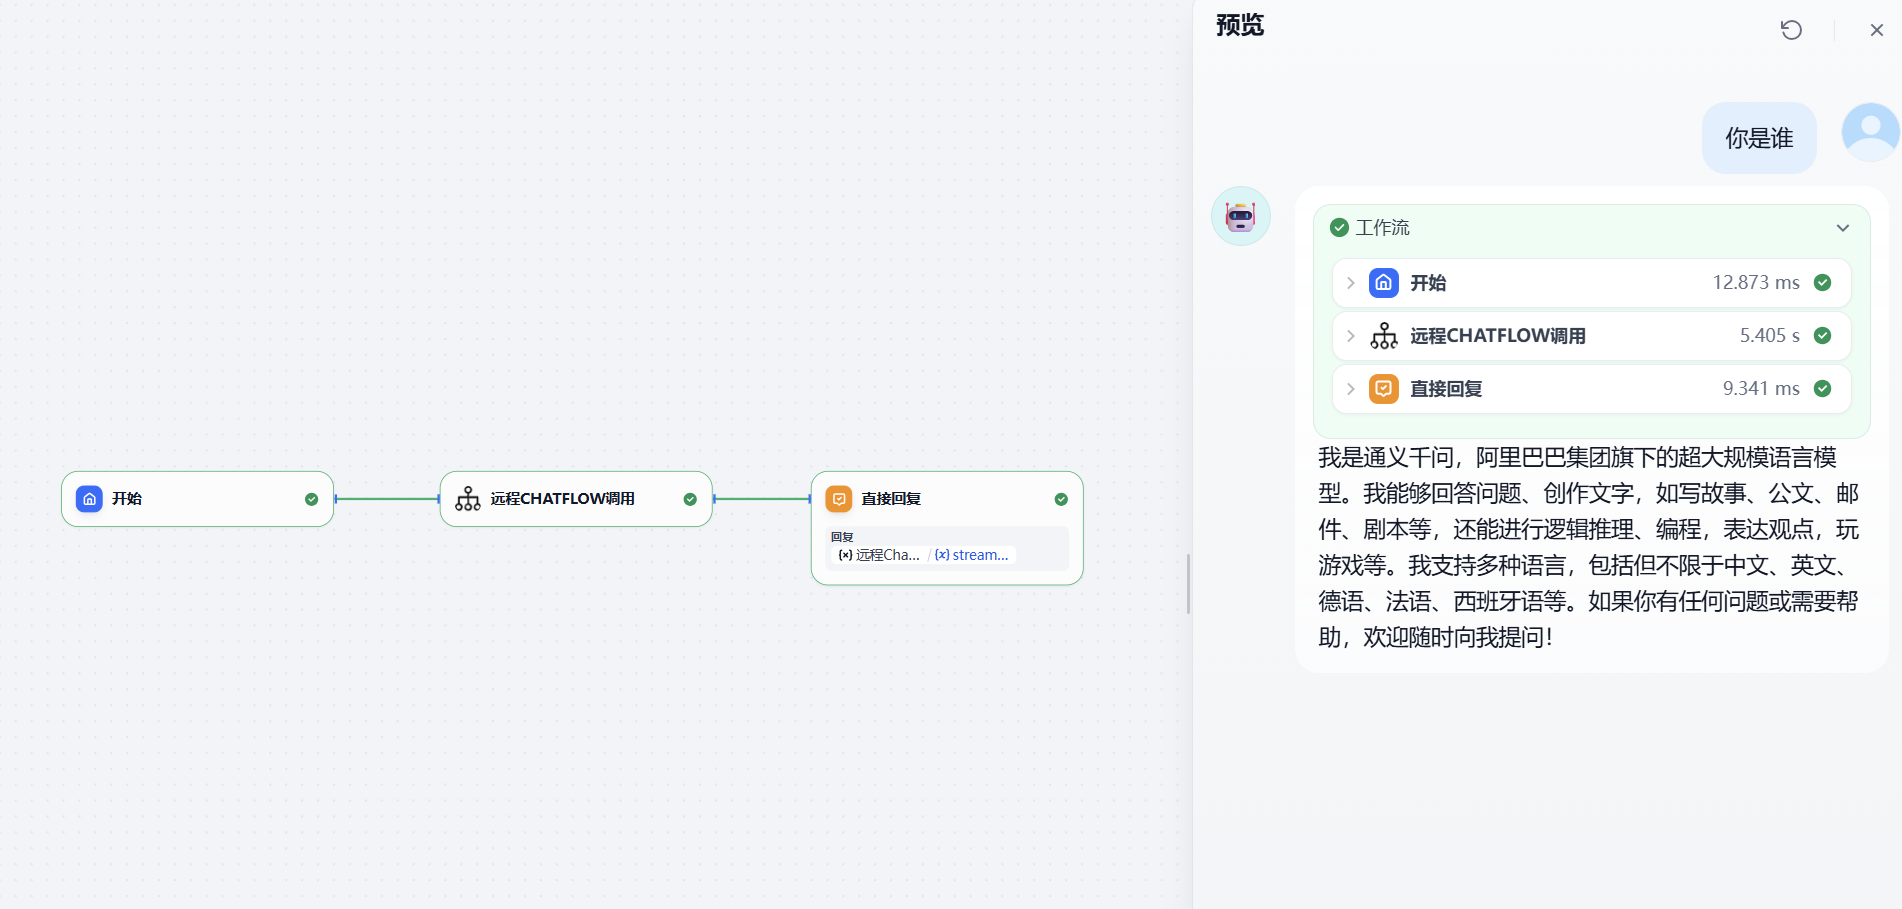The height and width of the screenshot is (909, 1902).
Task: Click the orange icon on 直接回复 canvas node
Action: pyautogui.click(x=839, y=499)
